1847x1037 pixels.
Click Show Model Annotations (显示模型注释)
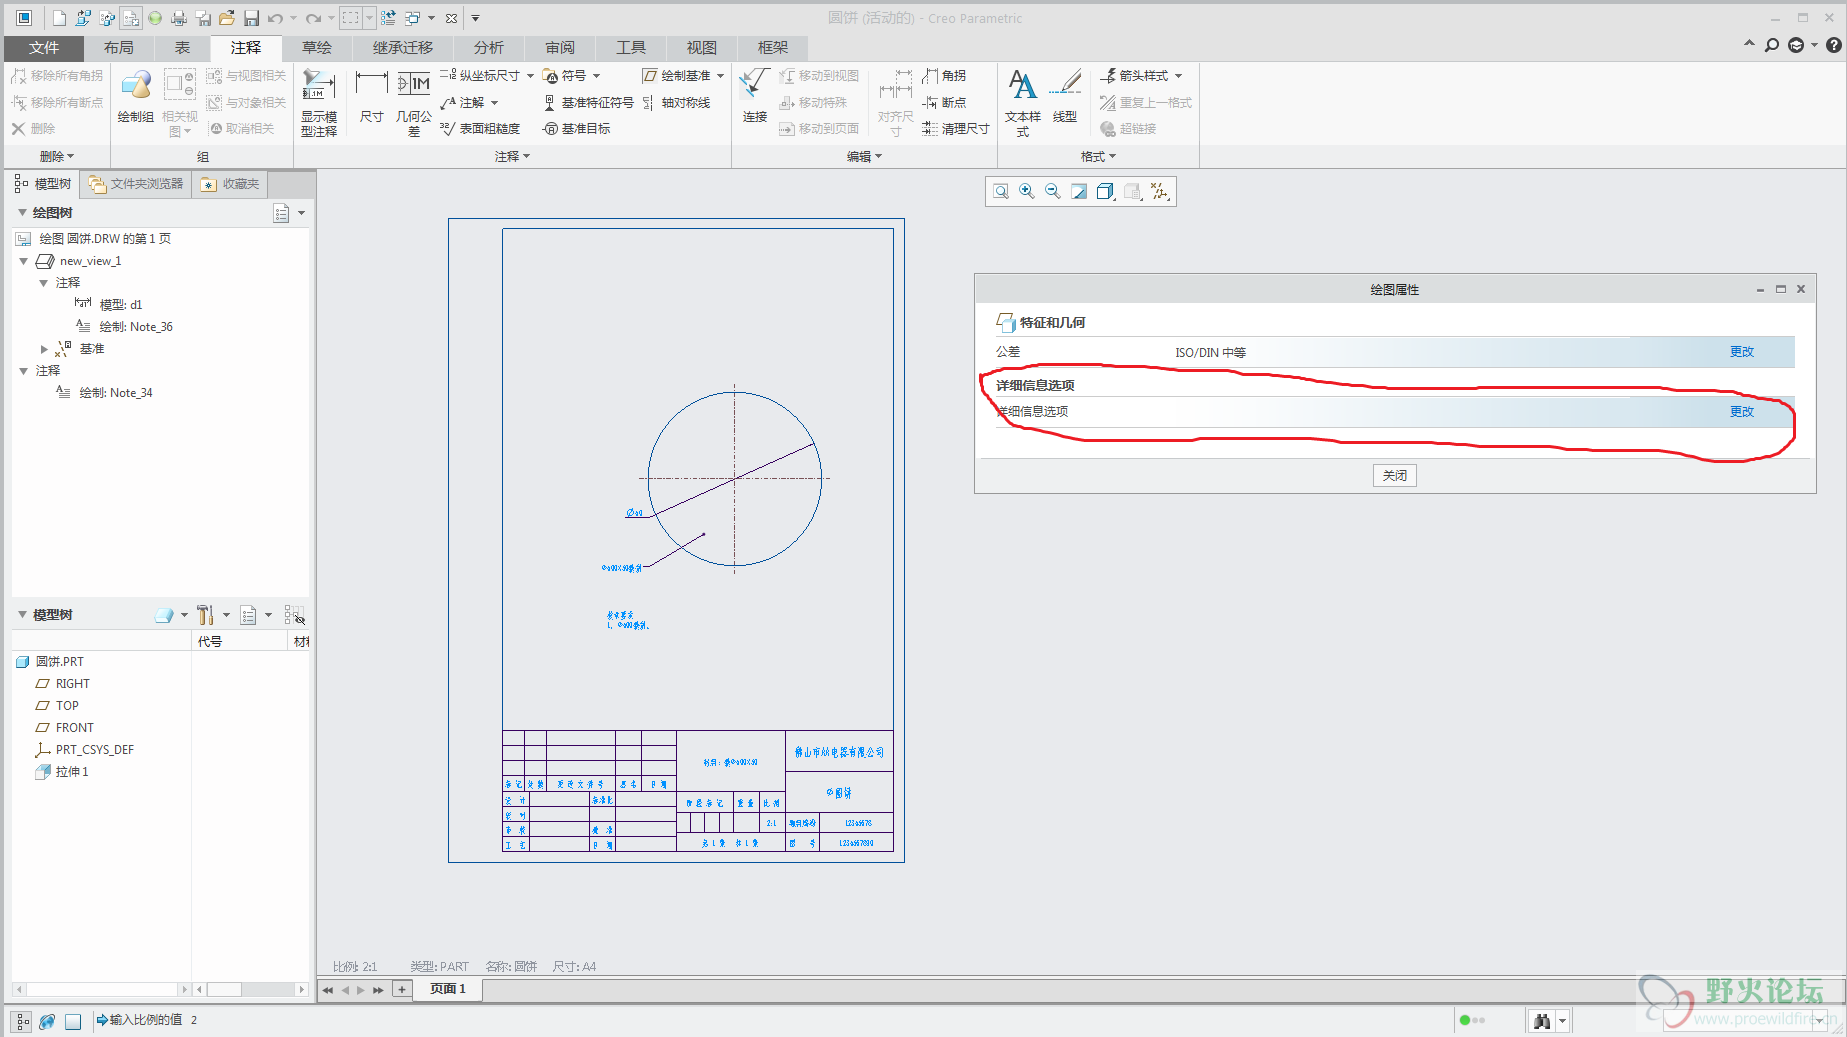(319, 101)
